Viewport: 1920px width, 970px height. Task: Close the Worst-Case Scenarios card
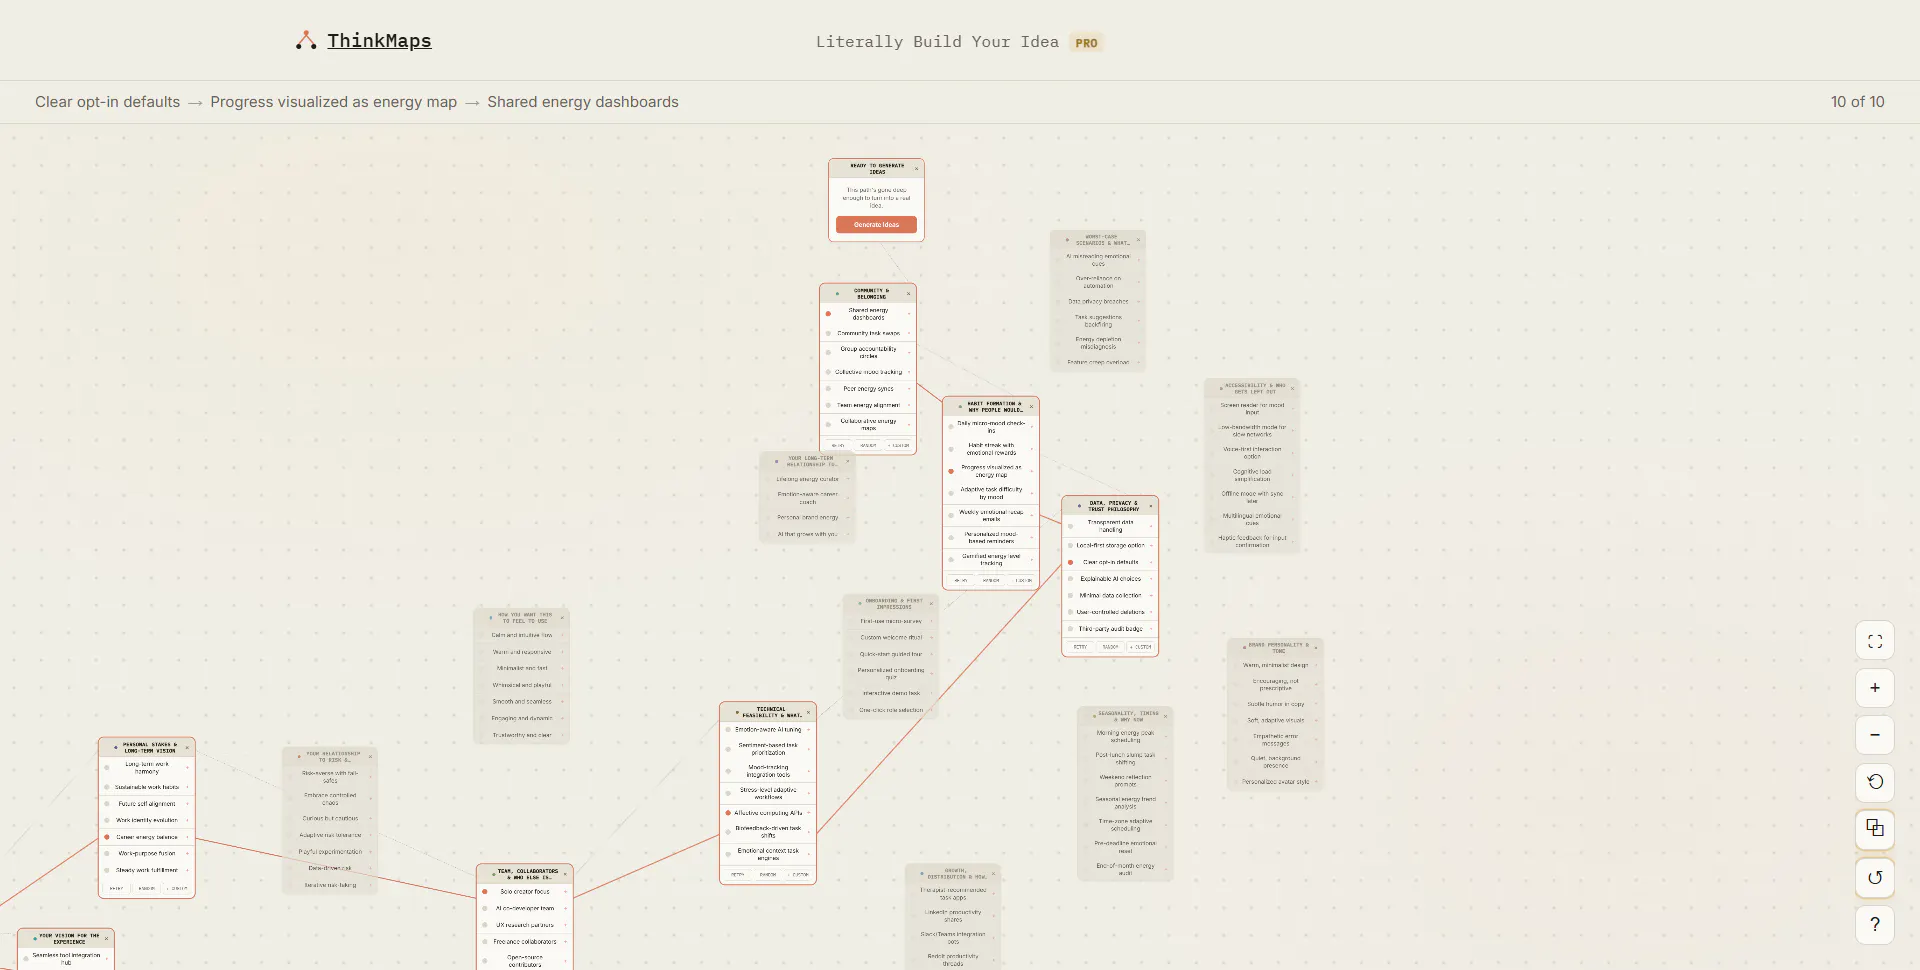pos(1137,240)
